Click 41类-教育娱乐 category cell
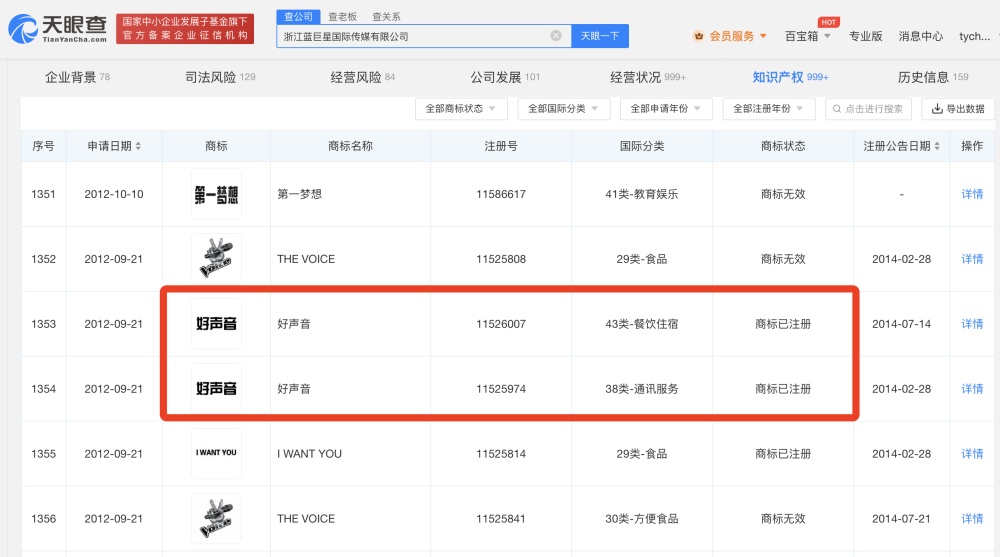This screenshot has width=1000, height=557. (642, 194)
